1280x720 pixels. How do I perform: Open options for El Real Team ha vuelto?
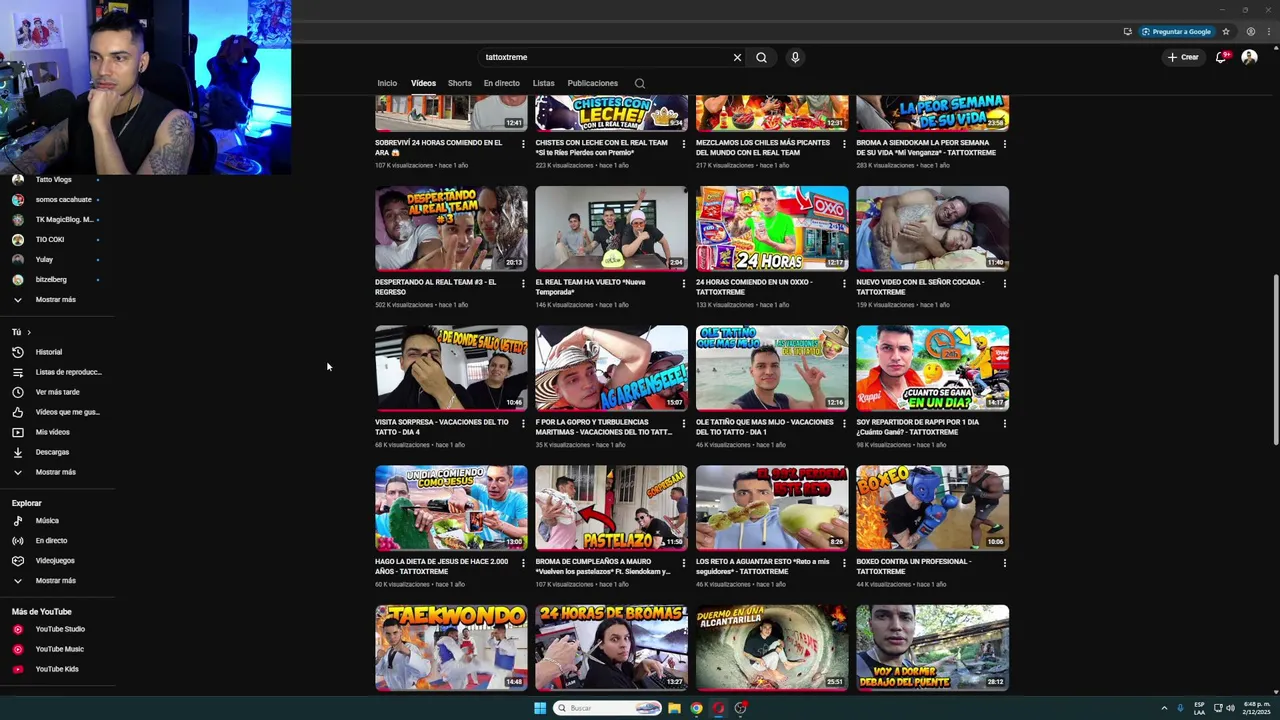click(683, 283)
